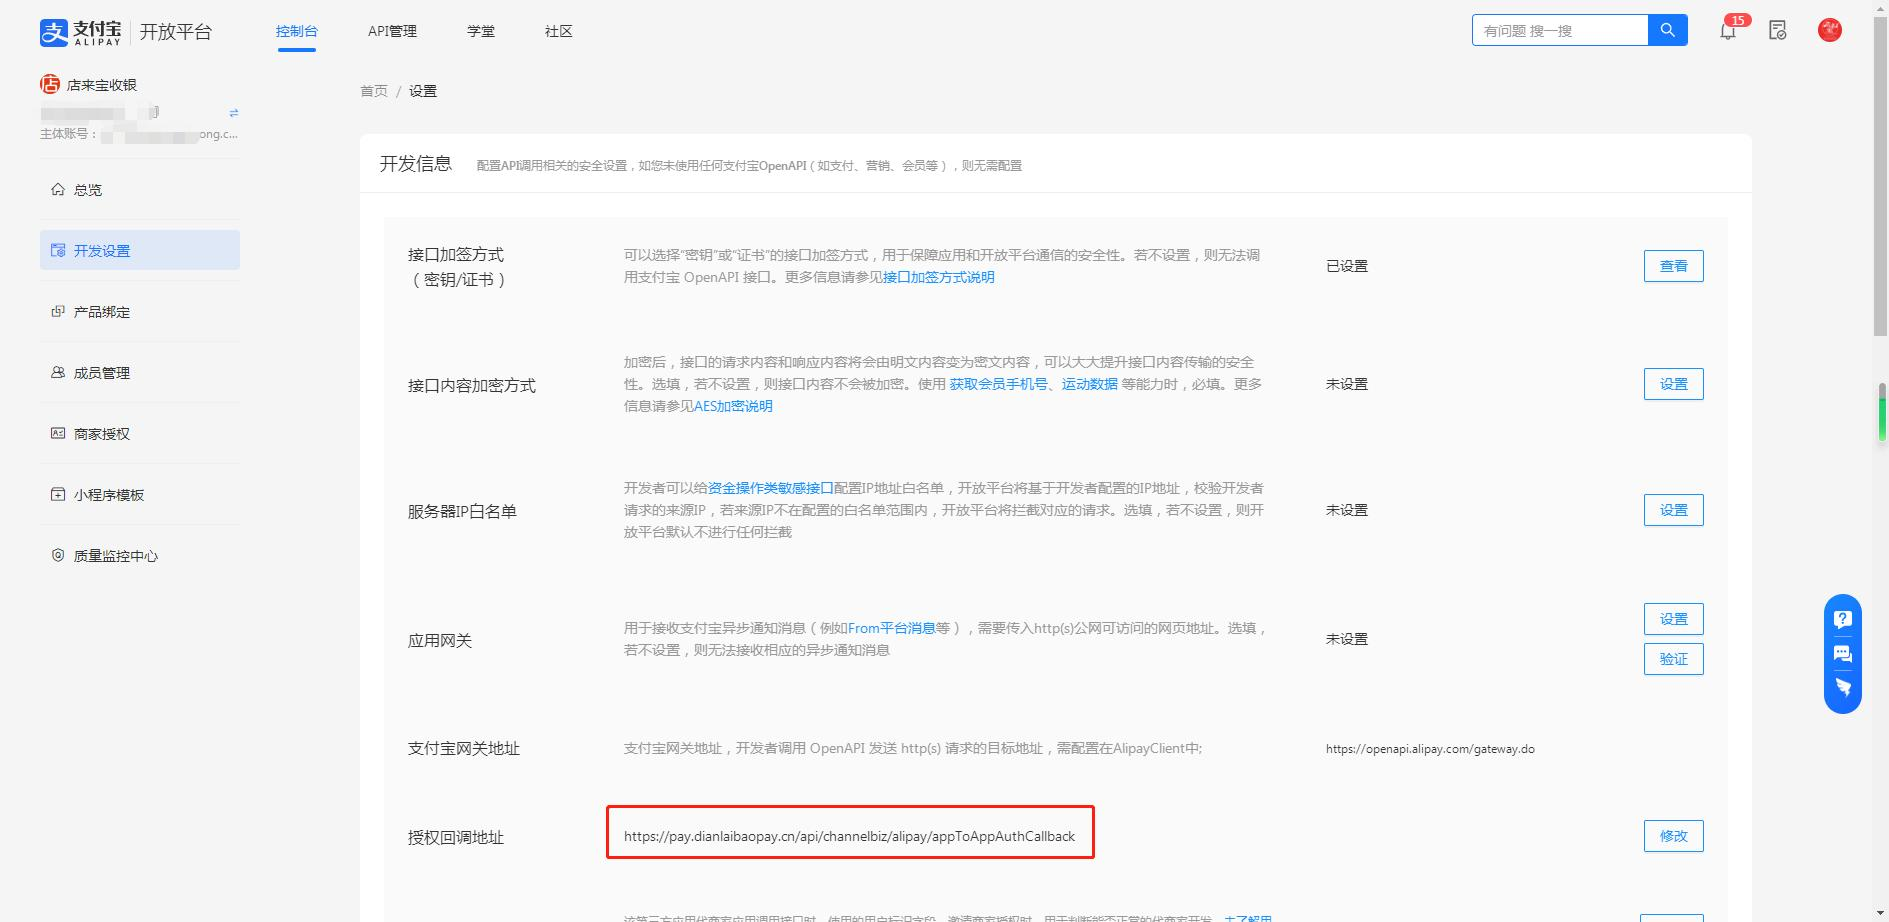The width and height of the screenshot is (1889, 922).
Task: Click the search magnifier button
Action: (1667, 30)
